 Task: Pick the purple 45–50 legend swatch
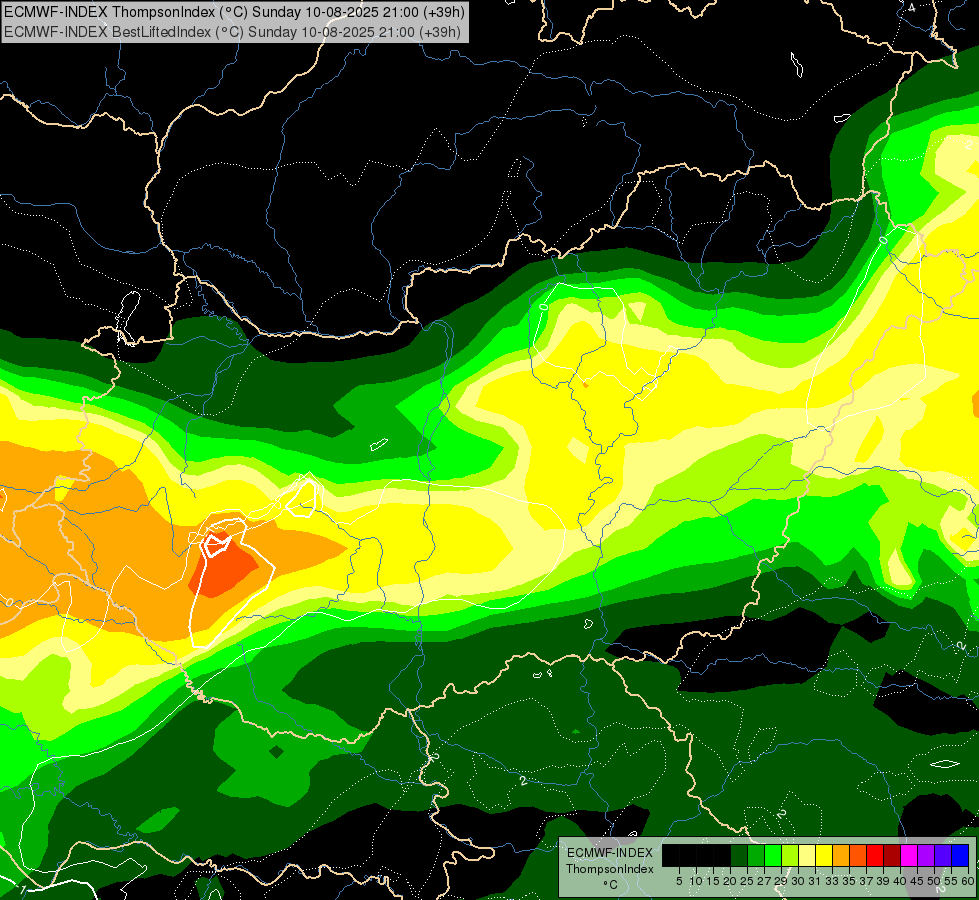coord(927,855)
